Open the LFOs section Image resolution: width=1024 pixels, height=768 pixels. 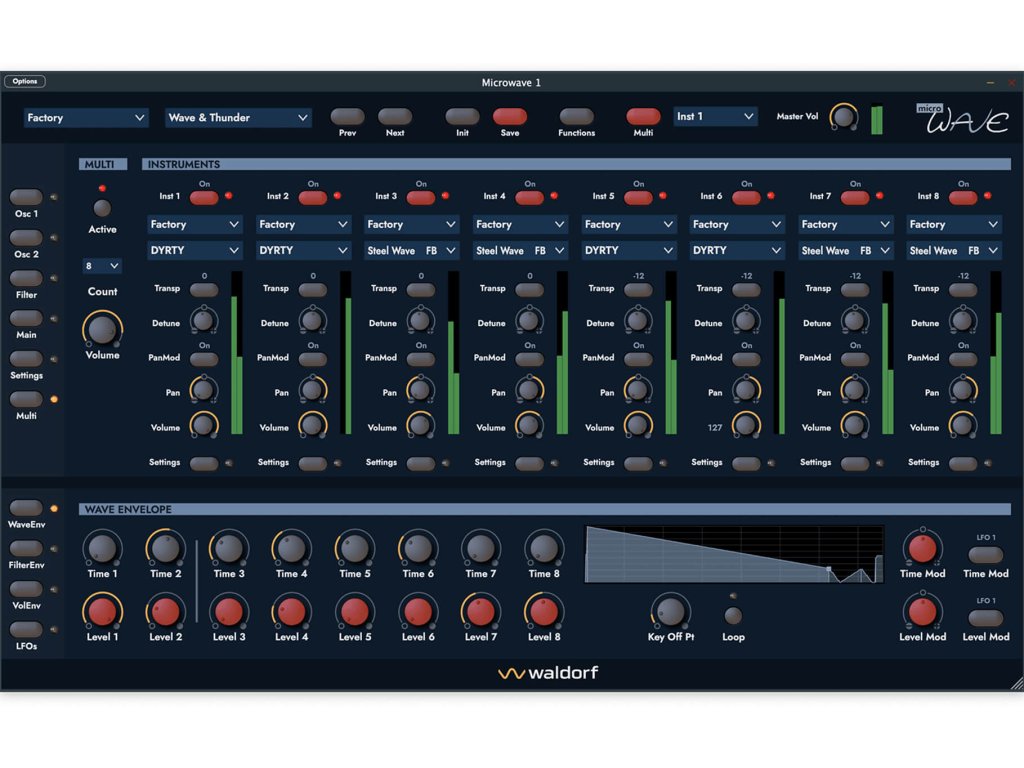click(26, 629)
